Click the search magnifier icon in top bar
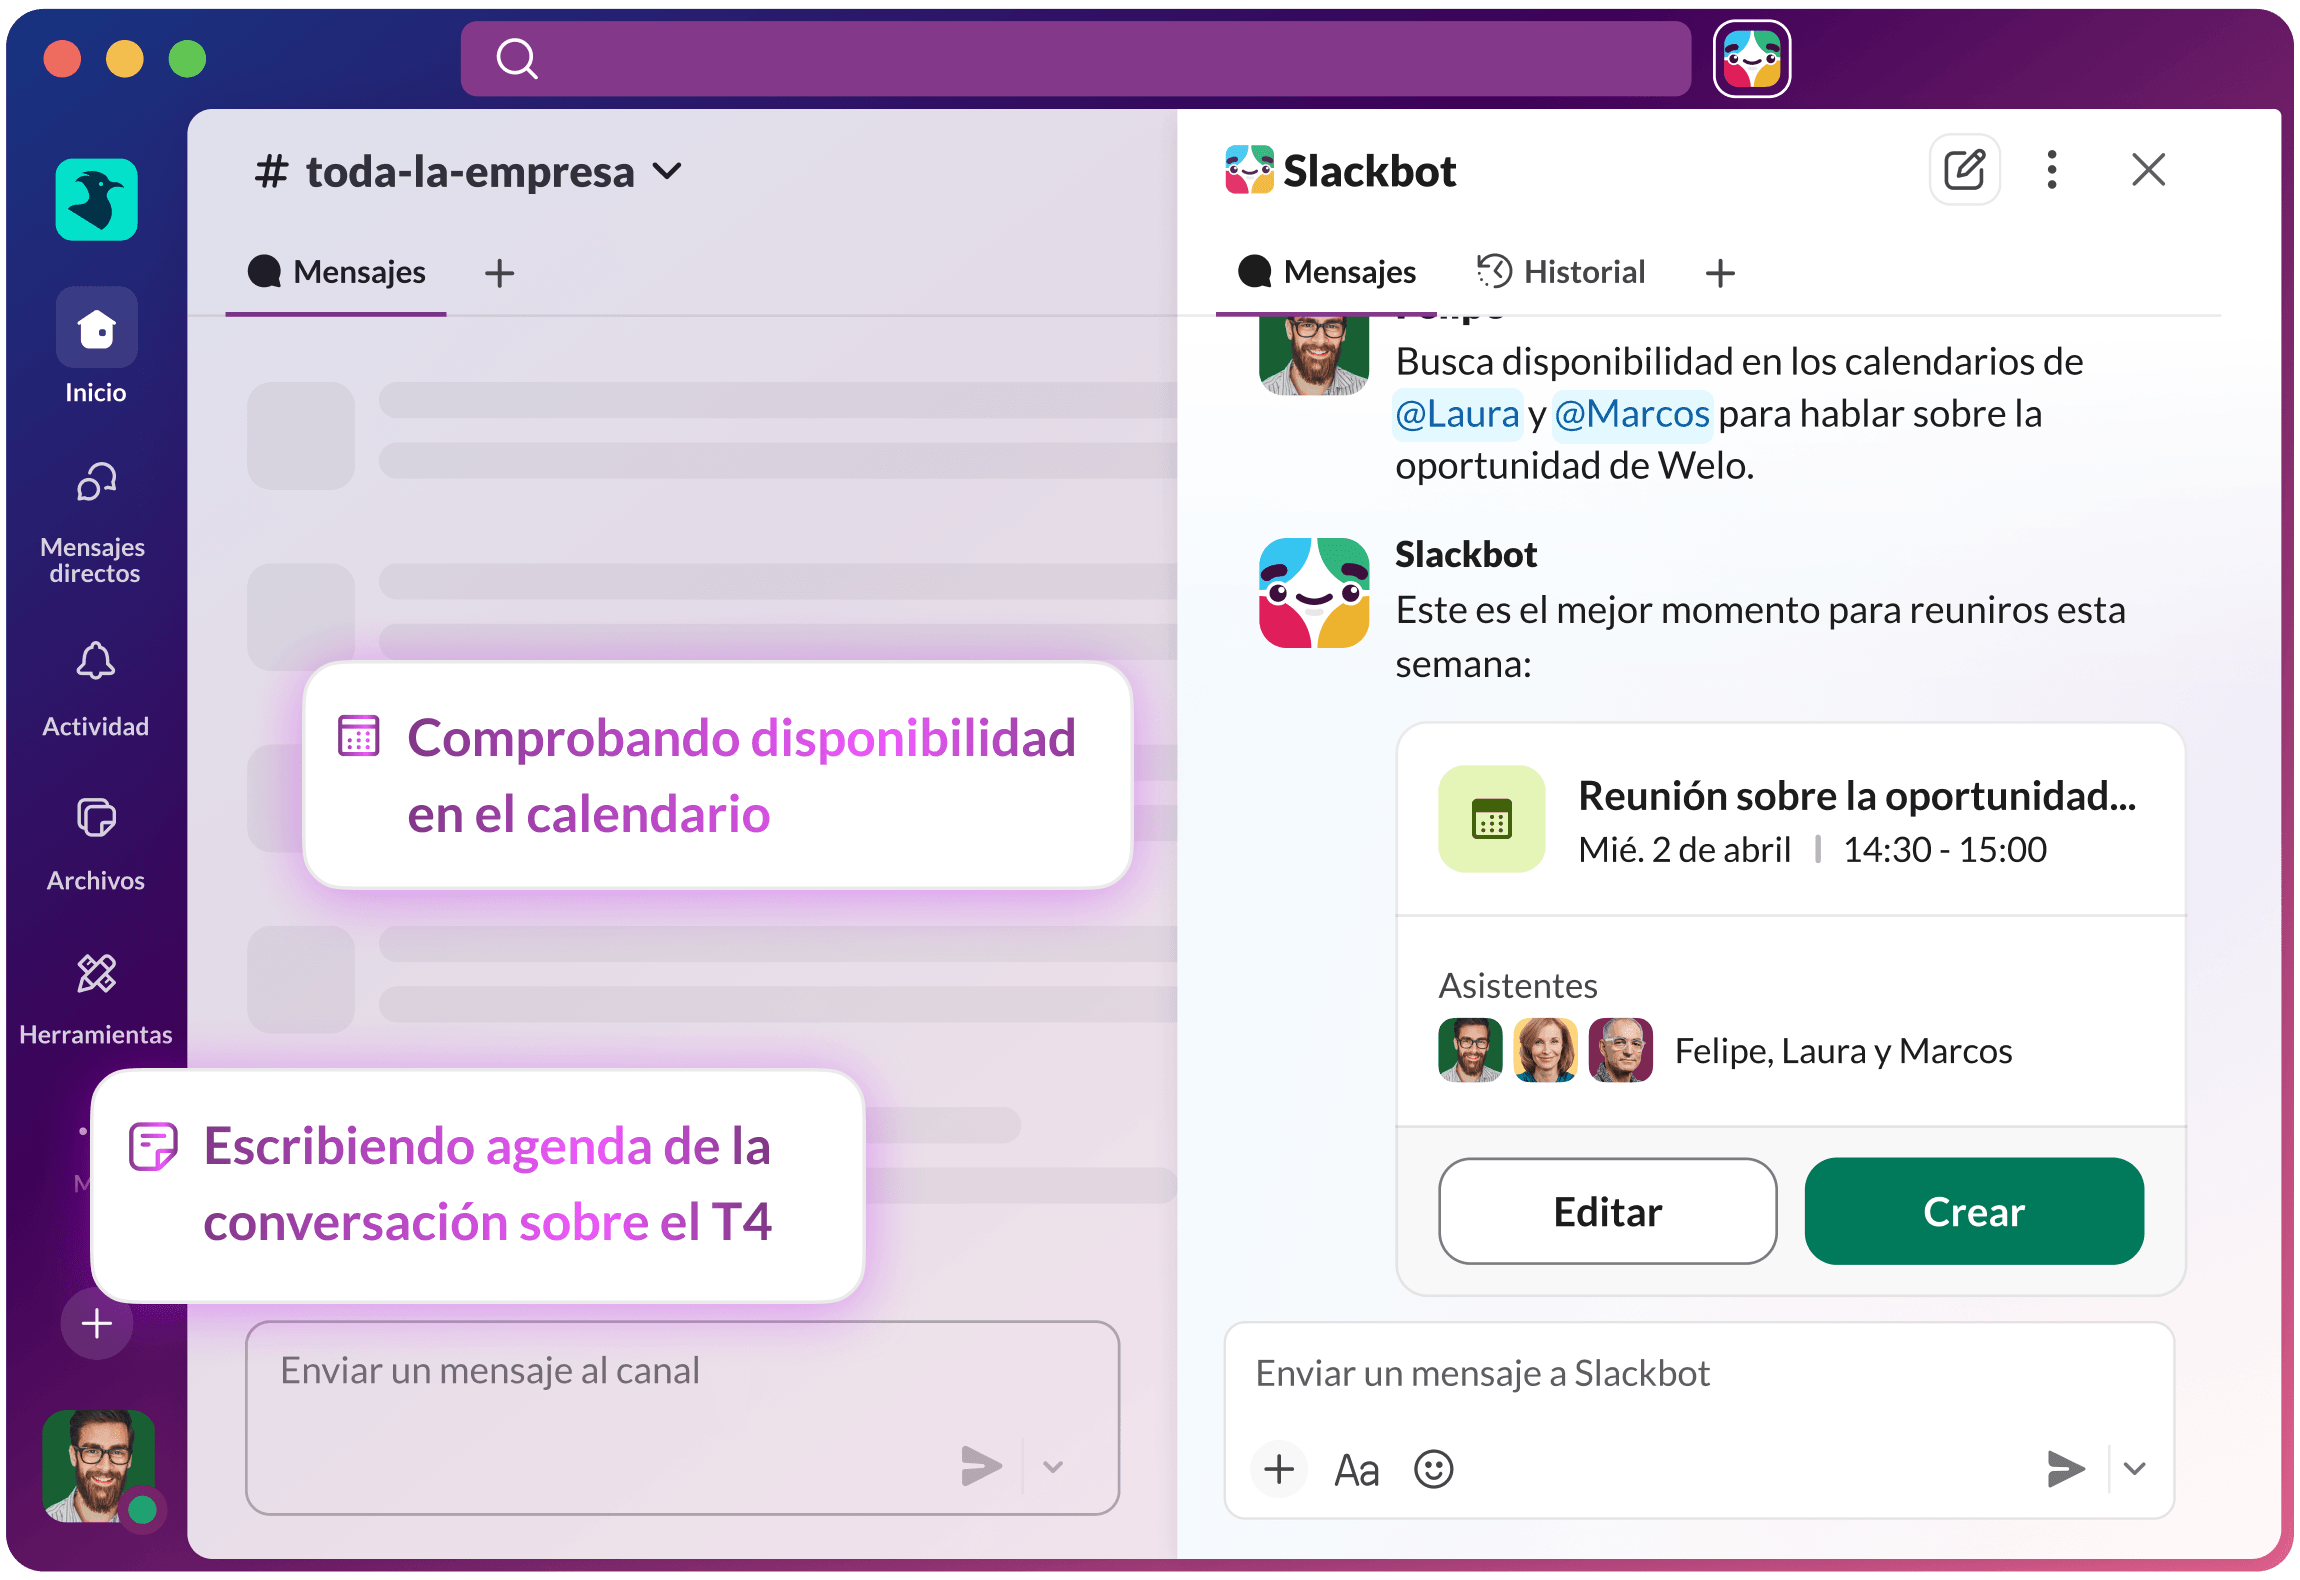 517,59
